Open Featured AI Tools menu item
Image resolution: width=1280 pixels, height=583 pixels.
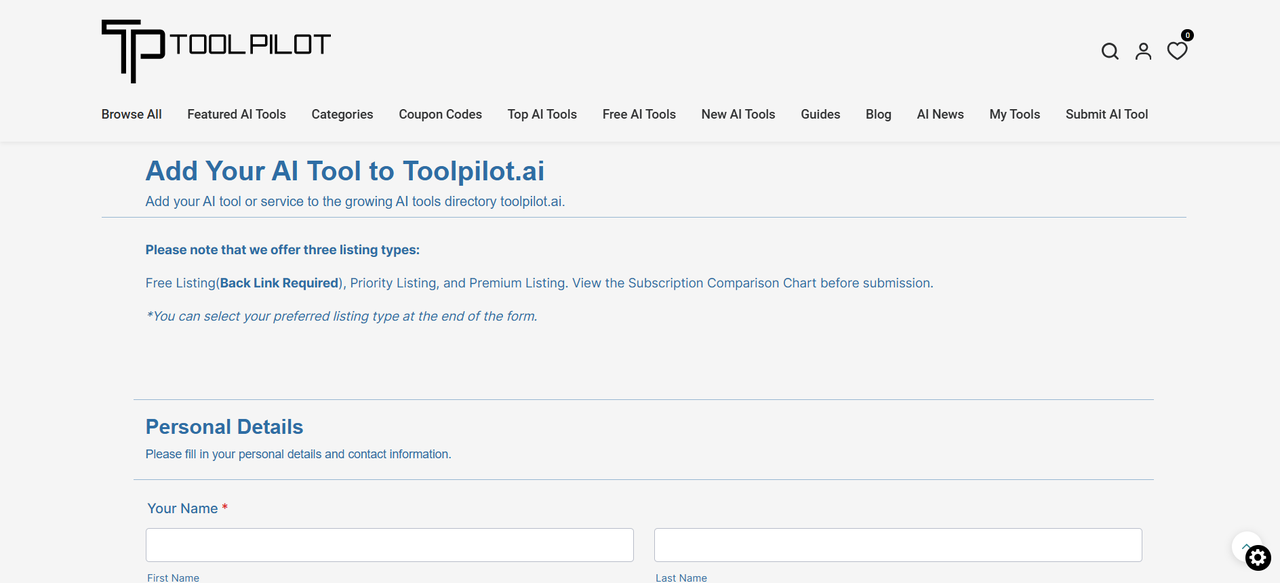tap(236, 114)
